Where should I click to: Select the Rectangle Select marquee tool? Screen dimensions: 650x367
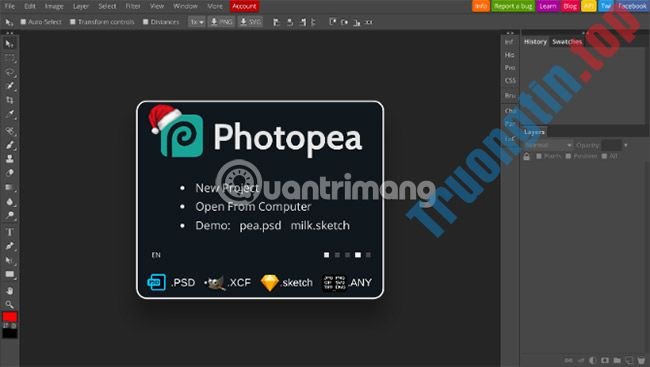pos(9,58)
